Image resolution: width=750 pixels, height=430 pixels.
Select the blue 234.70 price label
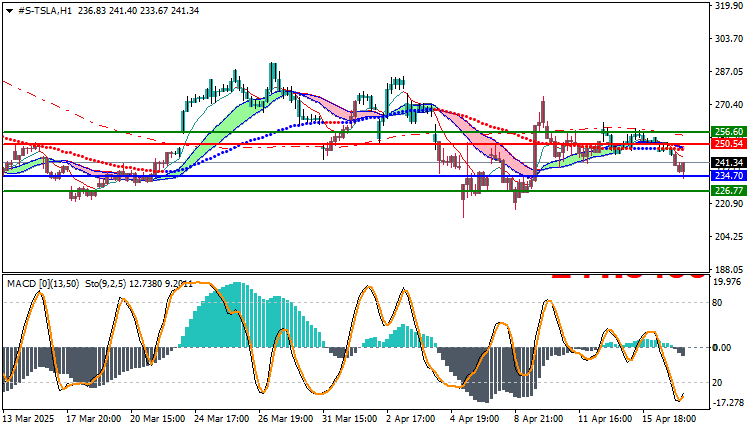[728, 176]
